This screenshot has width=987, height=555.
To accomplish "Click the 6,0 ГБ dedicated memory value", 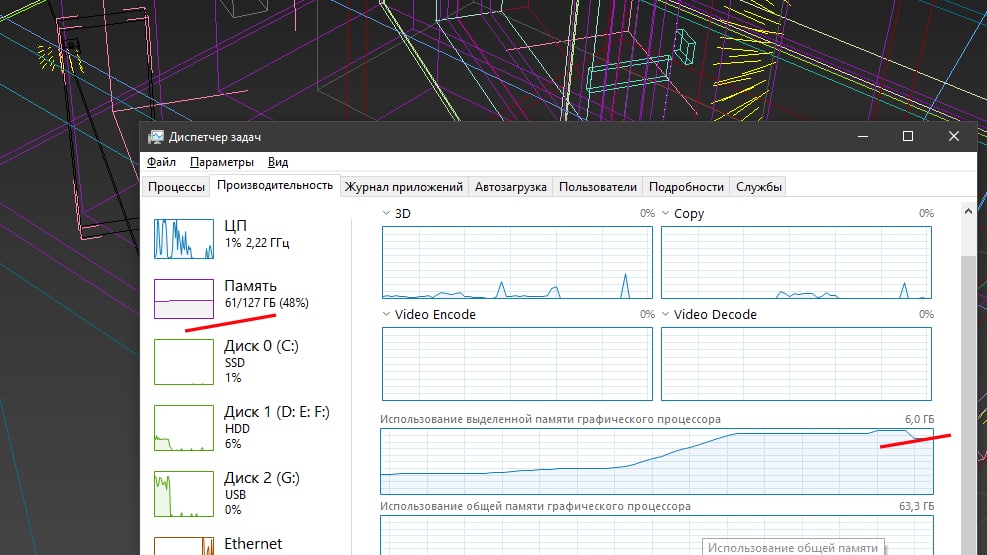I will (x=919, y=419).
